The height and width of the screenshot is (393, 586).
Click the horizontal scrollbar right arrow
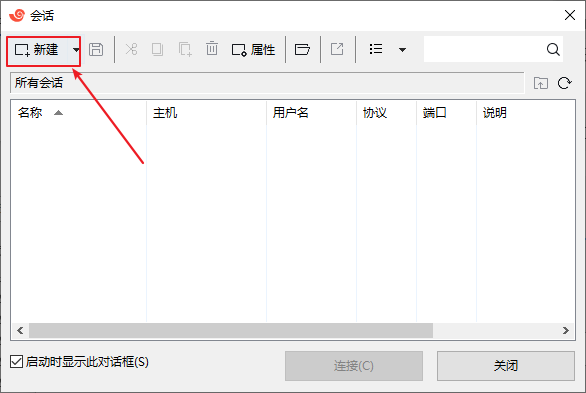coord(566,331)
